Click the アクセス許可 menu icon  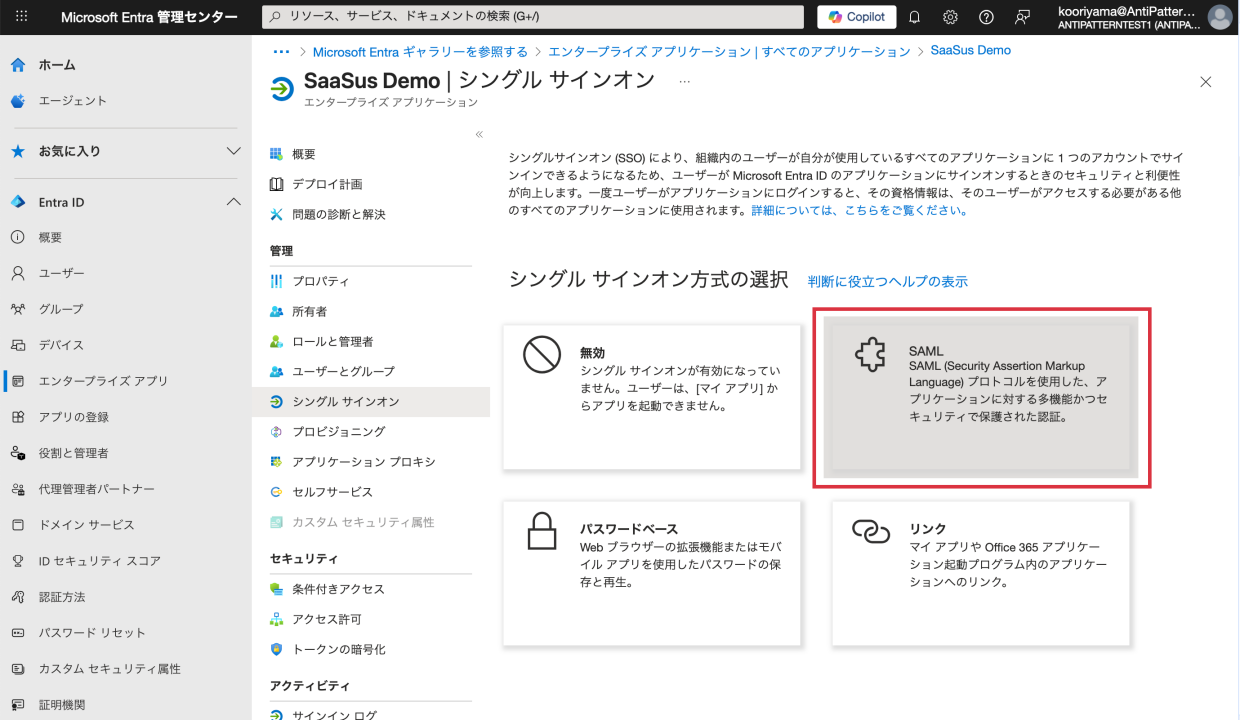pos(277,619)
